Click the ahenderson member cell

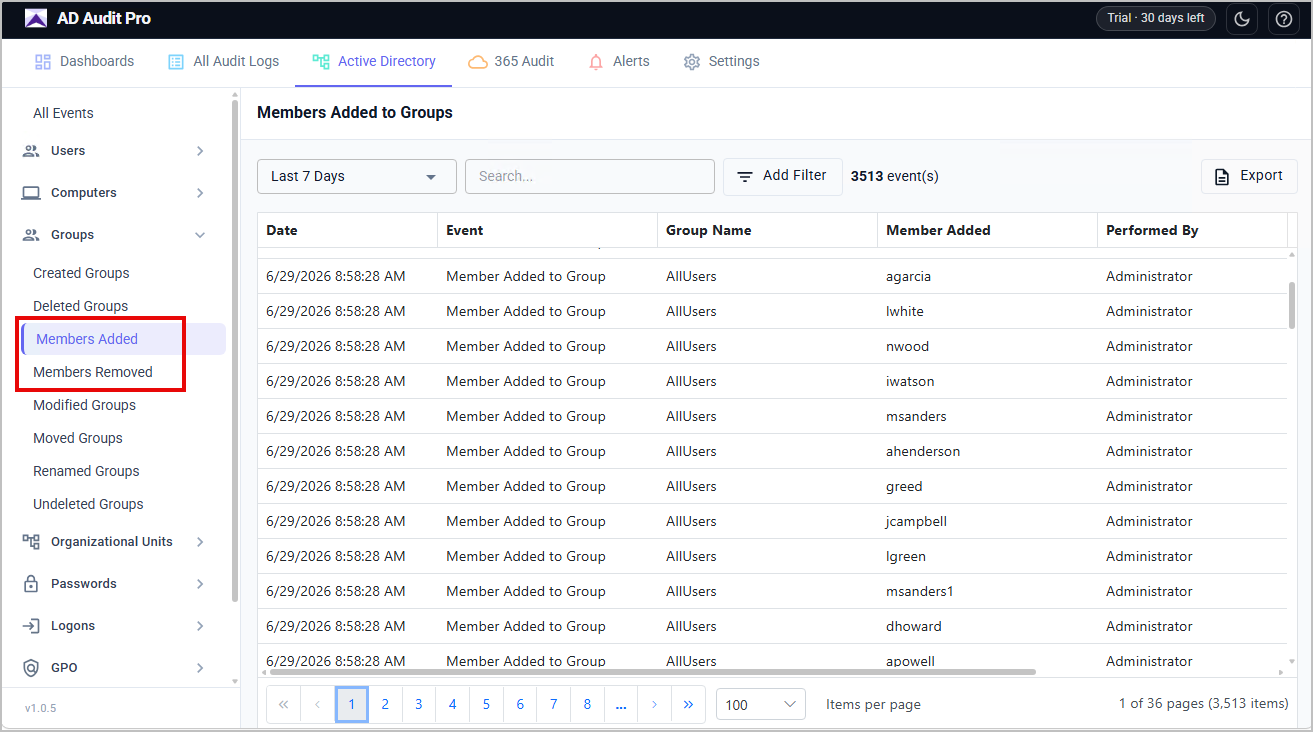click(x=987, y=451)
